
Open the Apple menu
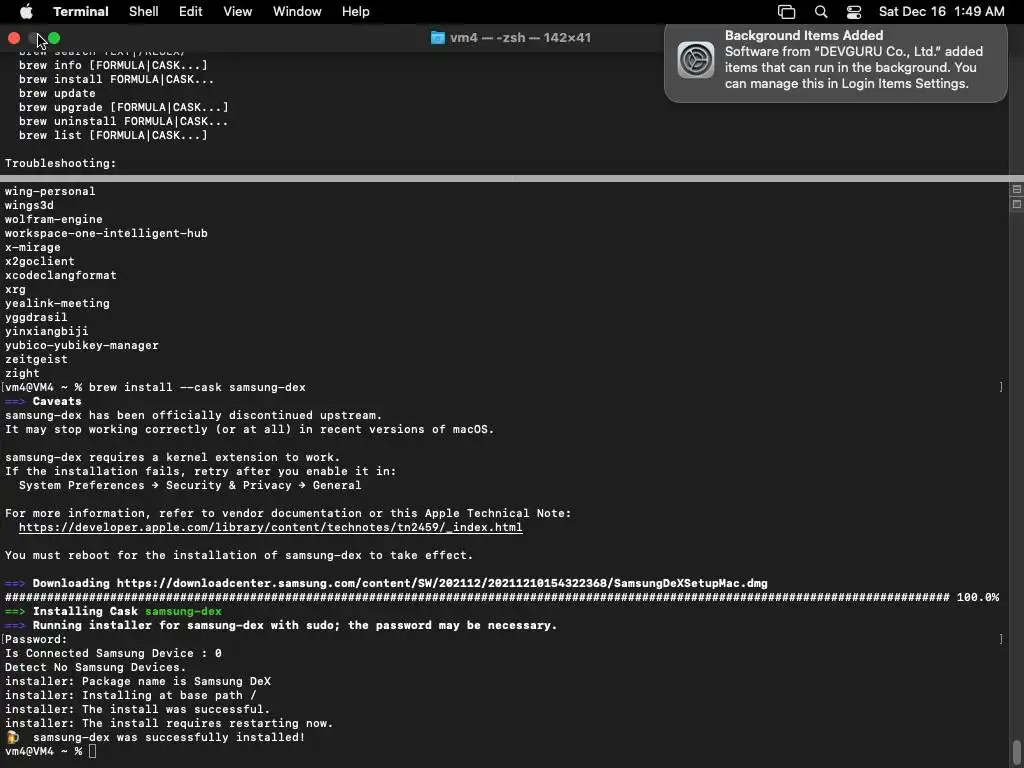(26, 11)
